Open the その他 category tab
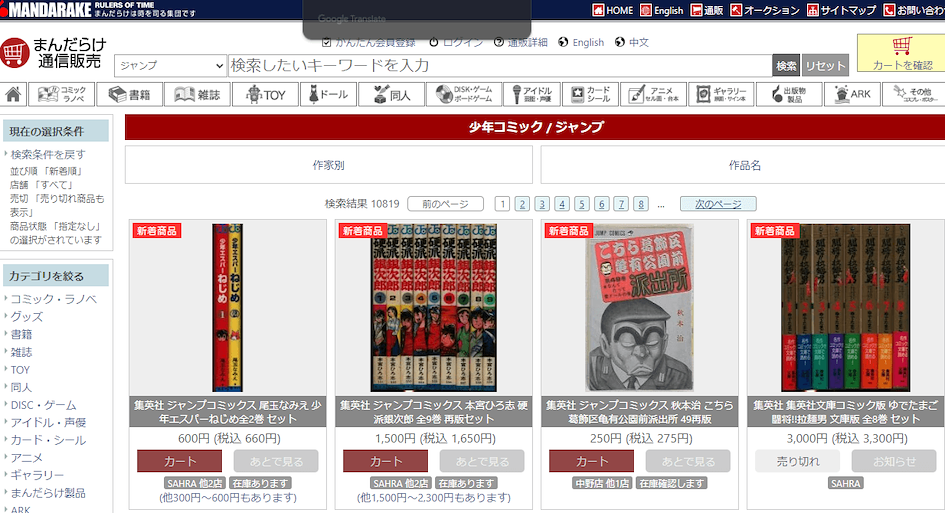This screenshot has height=513, width=945. [914, 94]
